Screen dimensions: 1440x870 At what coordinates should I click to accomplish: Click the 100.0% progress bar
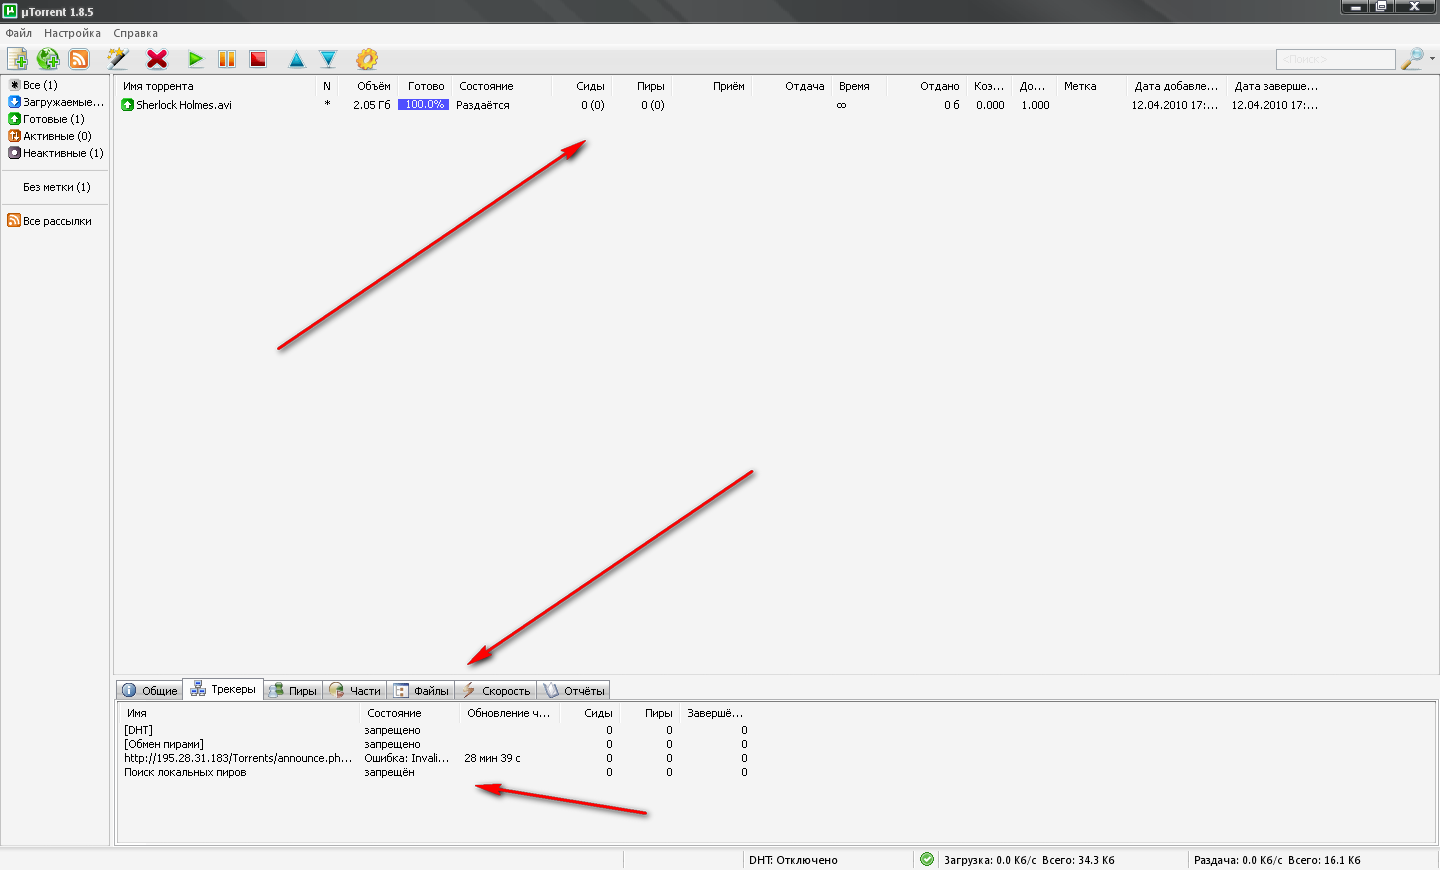423,105
